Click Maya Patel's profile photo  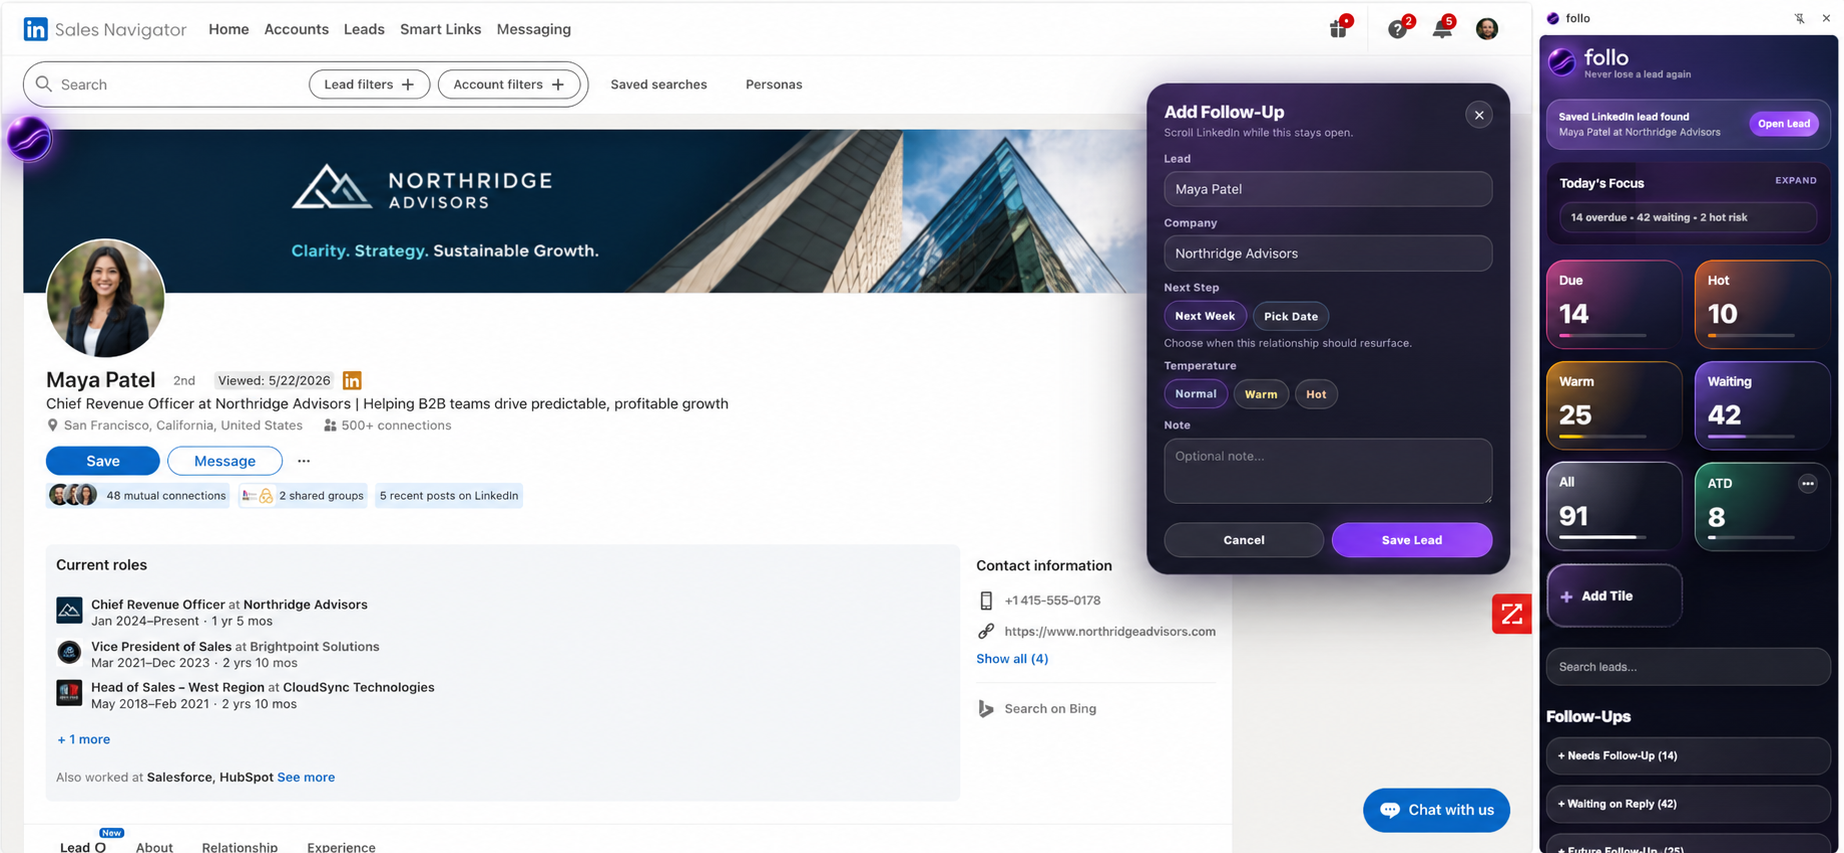(x=105, y=298)
